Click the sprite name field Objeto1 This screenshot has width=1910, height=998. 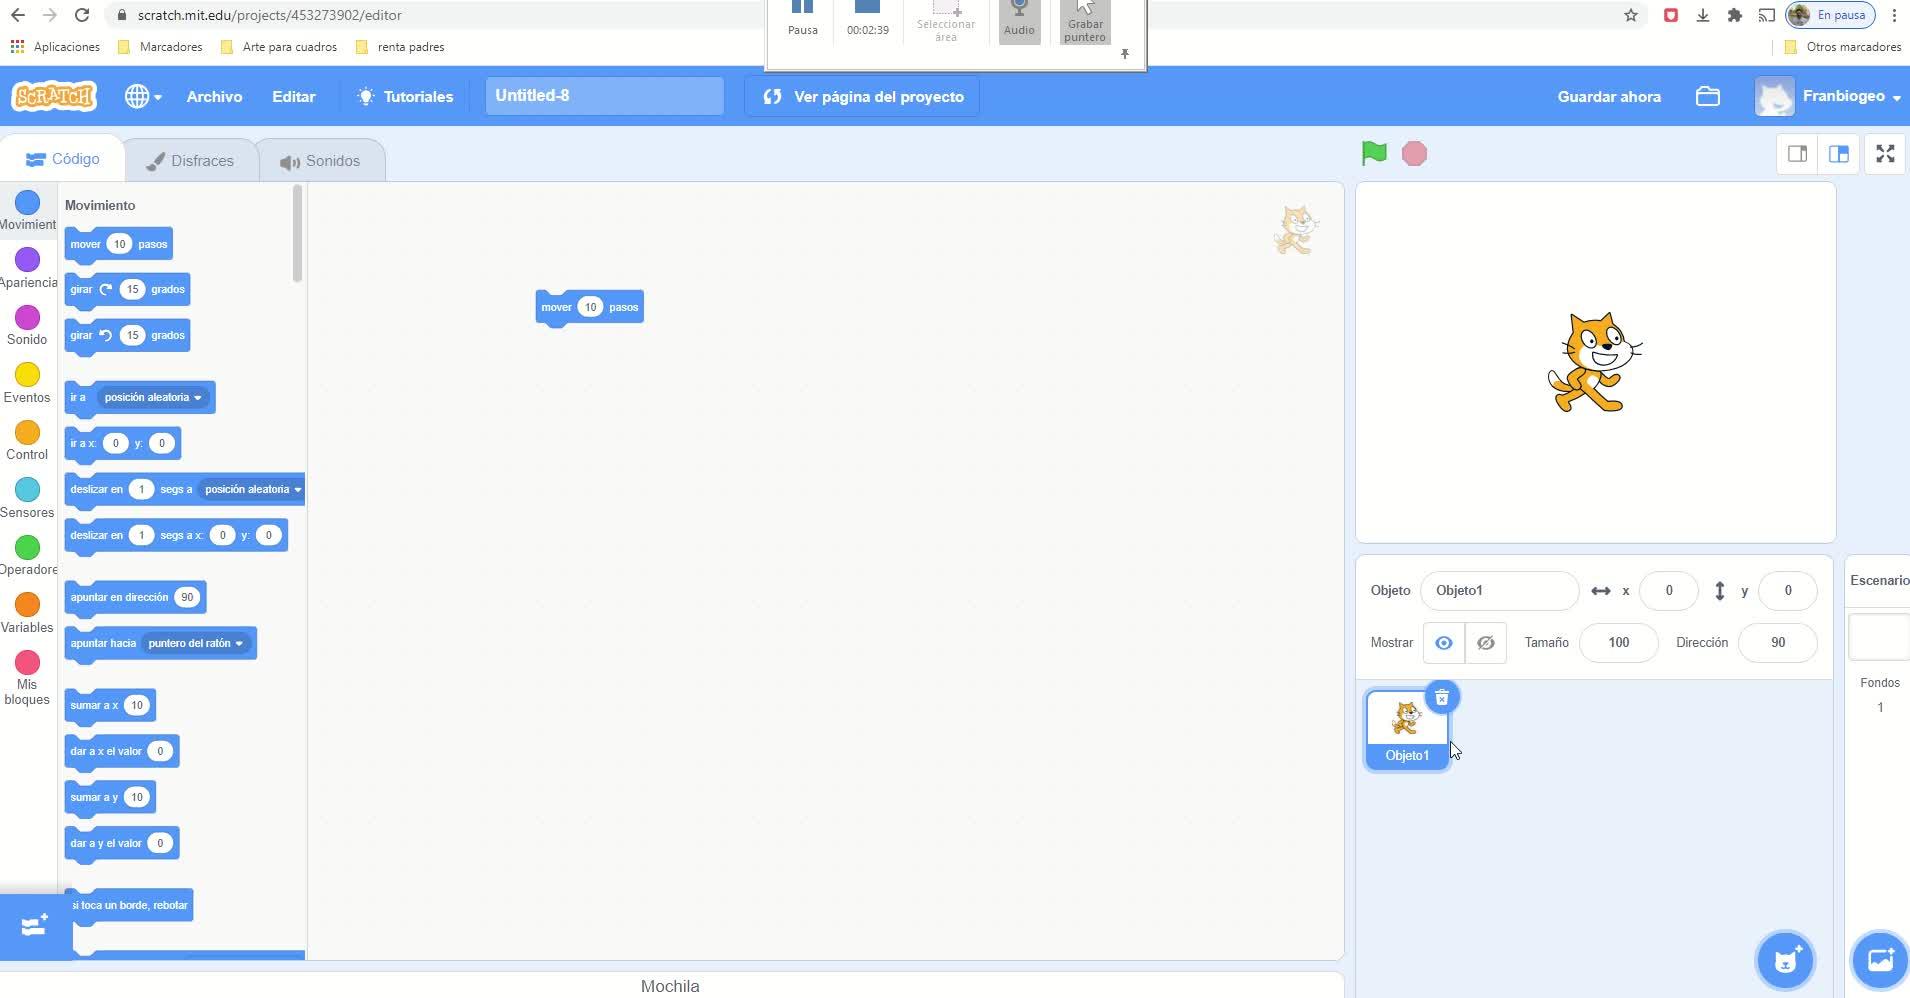[1499, 591]
